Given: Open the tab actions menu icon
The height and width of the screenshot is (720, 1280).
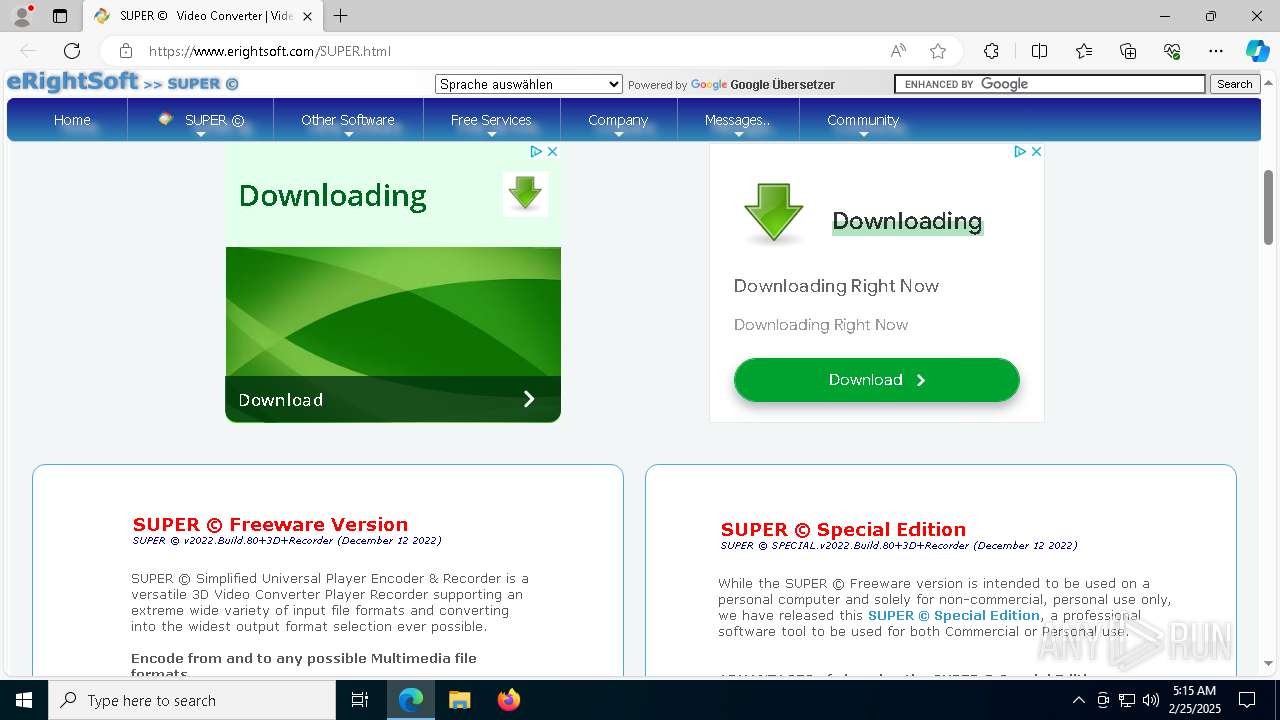Looking at the screenshot, I should [x=60, y=16].
